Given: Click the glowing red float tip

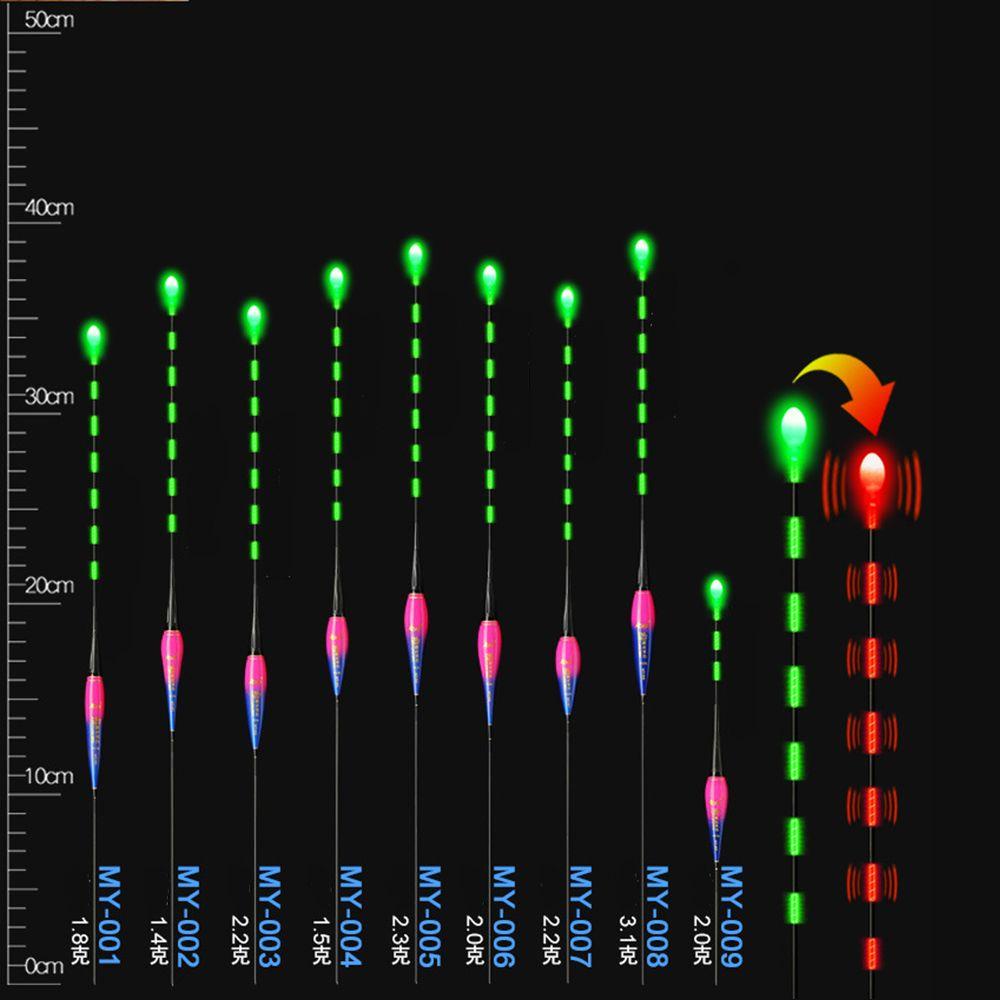Looking at the screenshot, I should (872, 468).
